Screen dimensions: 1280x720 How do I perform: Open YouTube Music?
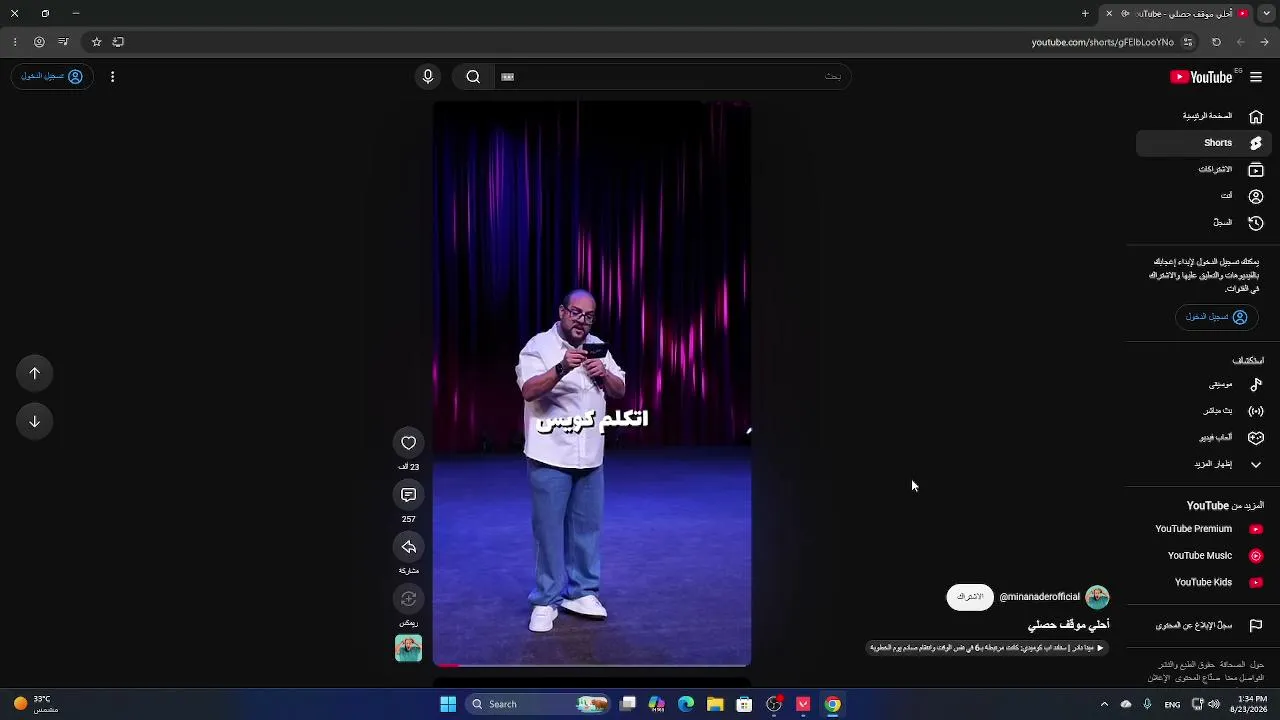(1202, 556)
